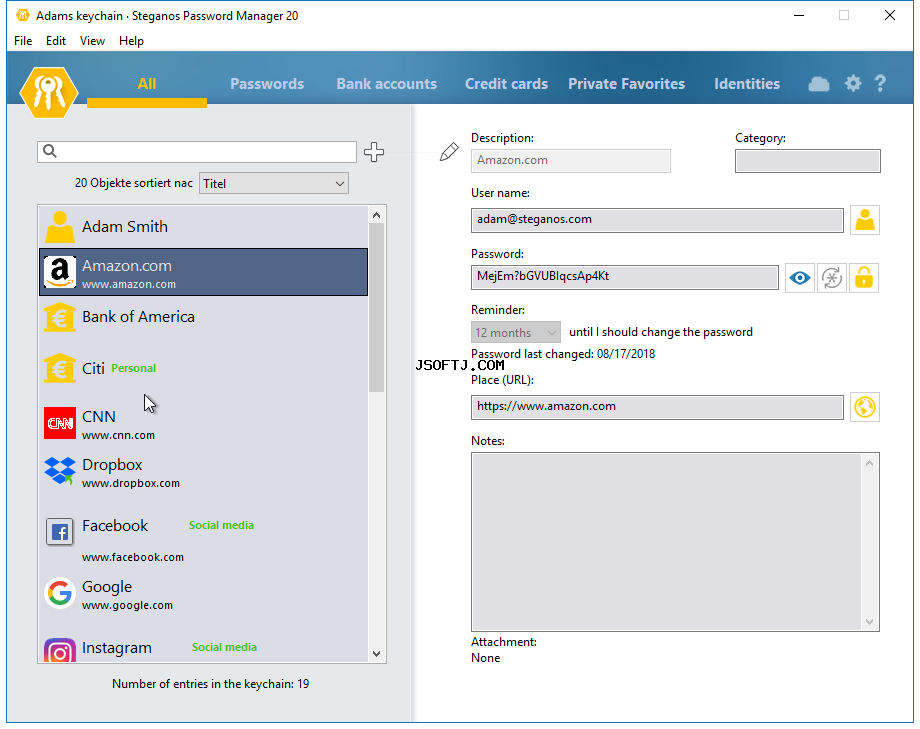Click inside the keychain search field

click(197, 151)
